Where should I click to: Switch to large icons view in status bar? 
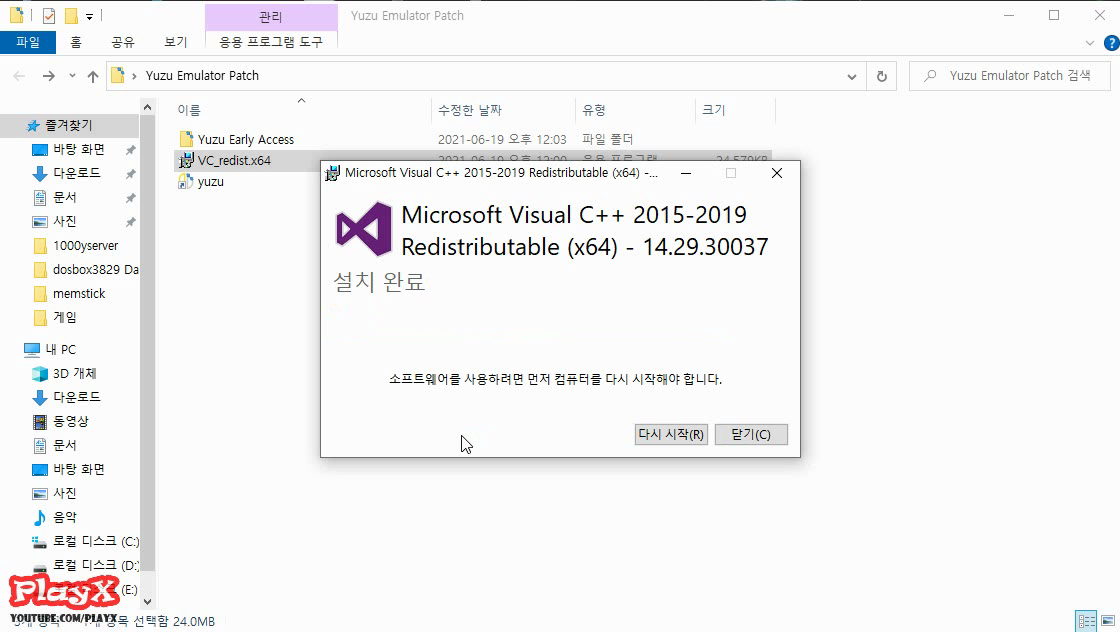point(1108,621)
